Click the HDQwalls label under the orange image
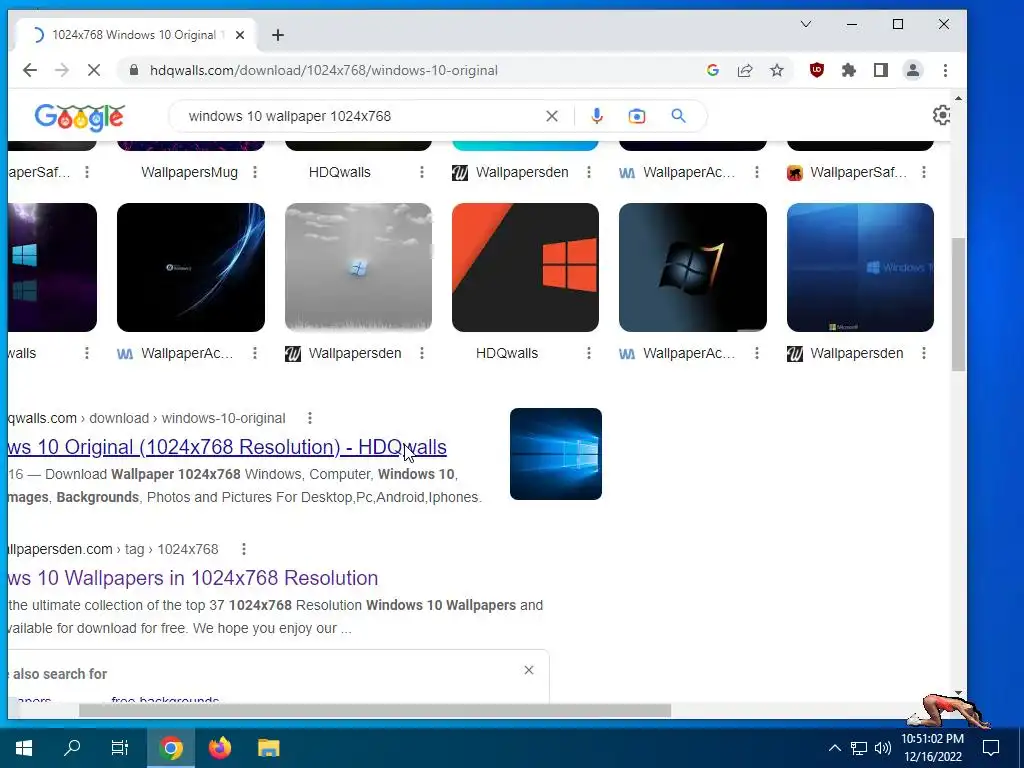The width and height of the screenshot is (1024, 768). tap(507, 353)
